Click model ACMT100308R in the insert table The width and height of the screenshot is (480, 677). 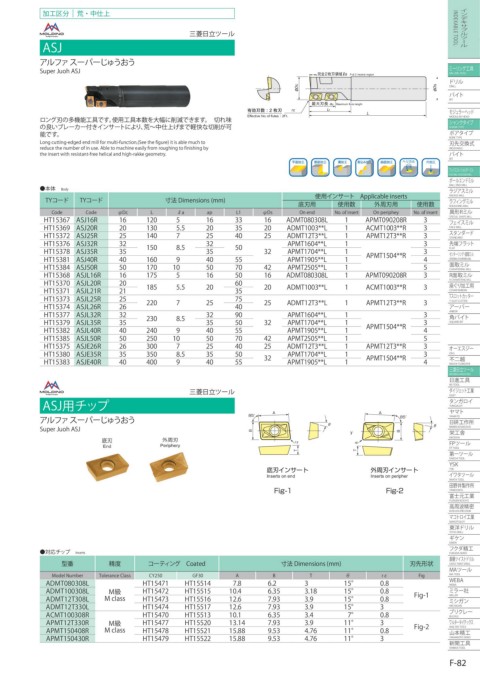coord(67,615)
